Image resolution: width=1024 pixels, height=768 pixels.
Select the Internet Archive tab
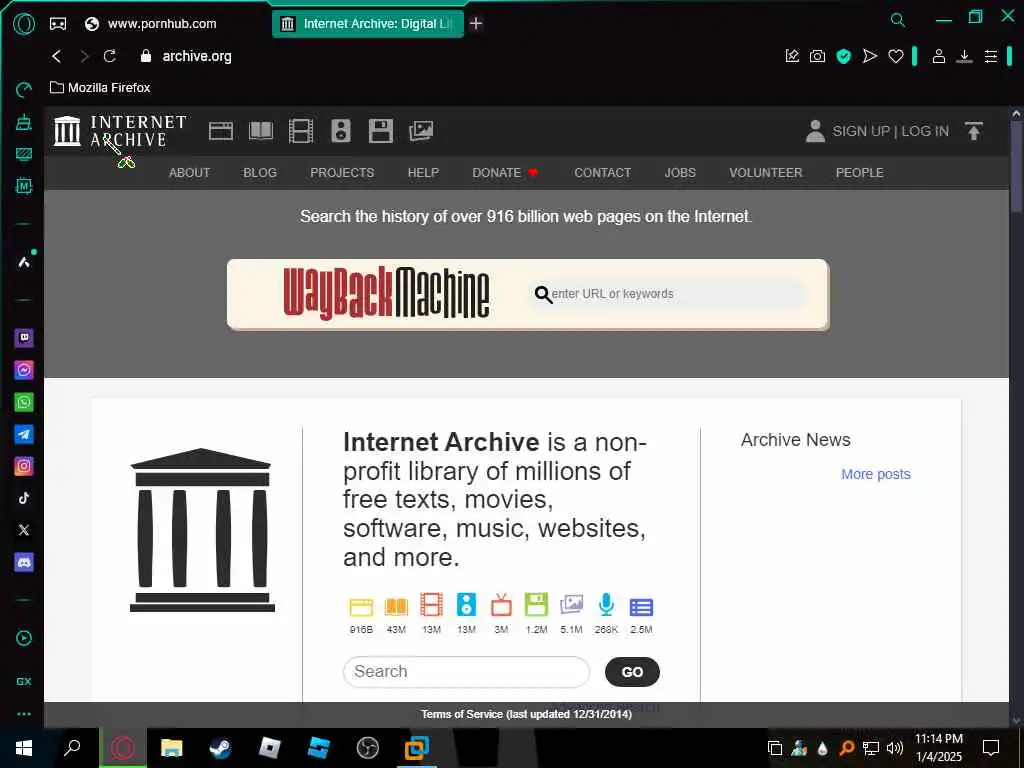pyautogui.click(x=368, y=24)
